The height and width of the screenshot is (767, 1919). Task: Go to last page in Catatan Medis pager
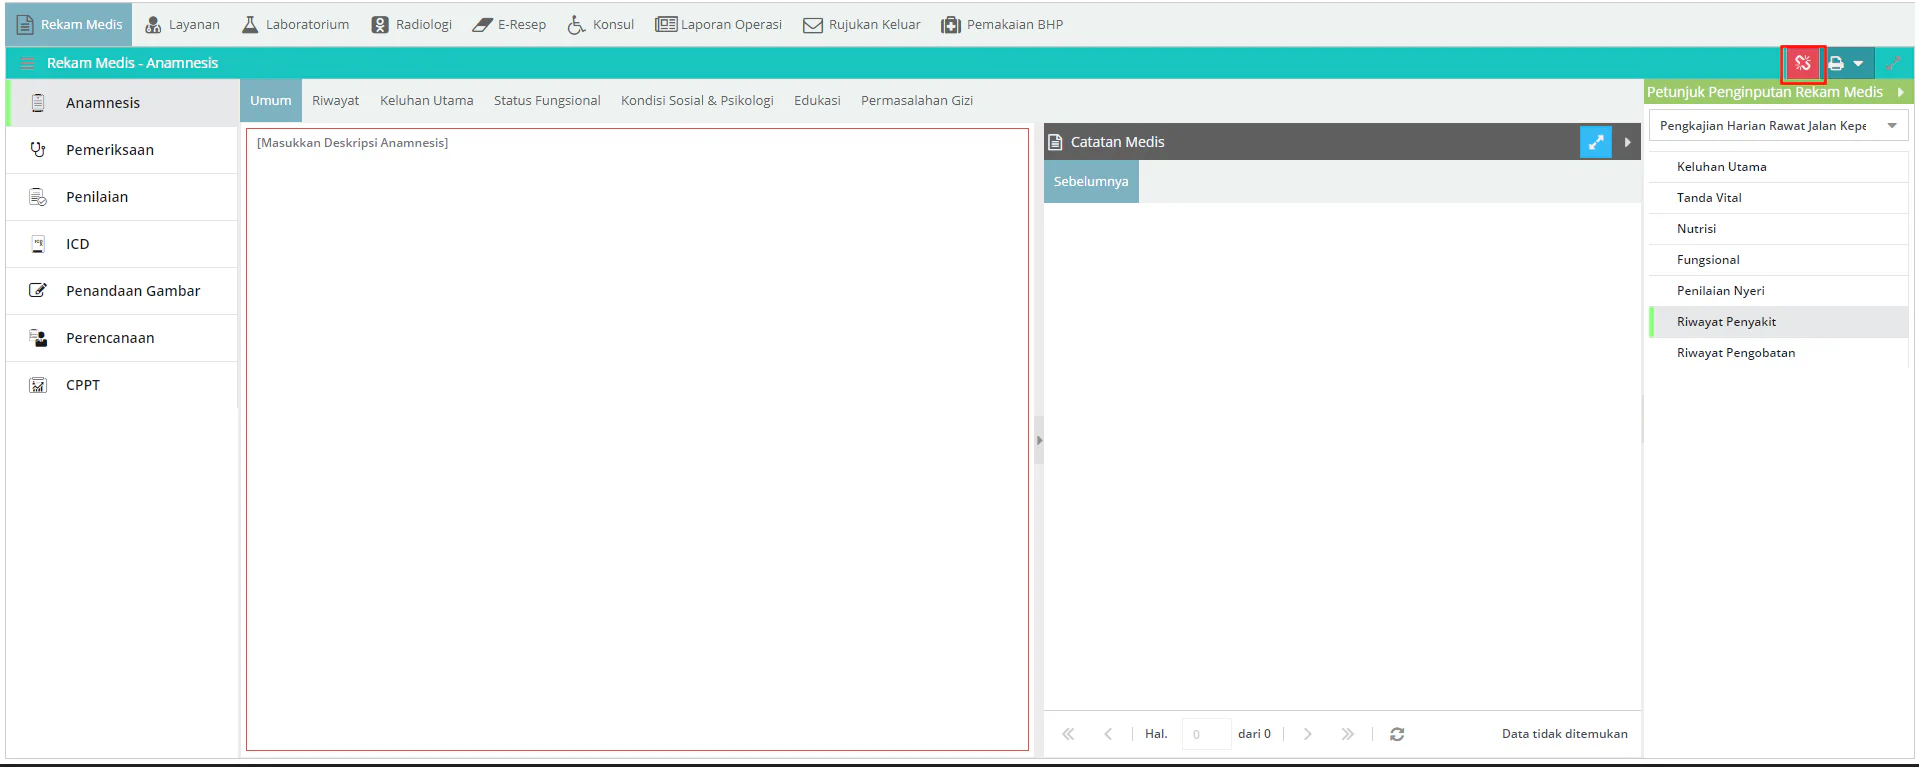coord(1347,734)
